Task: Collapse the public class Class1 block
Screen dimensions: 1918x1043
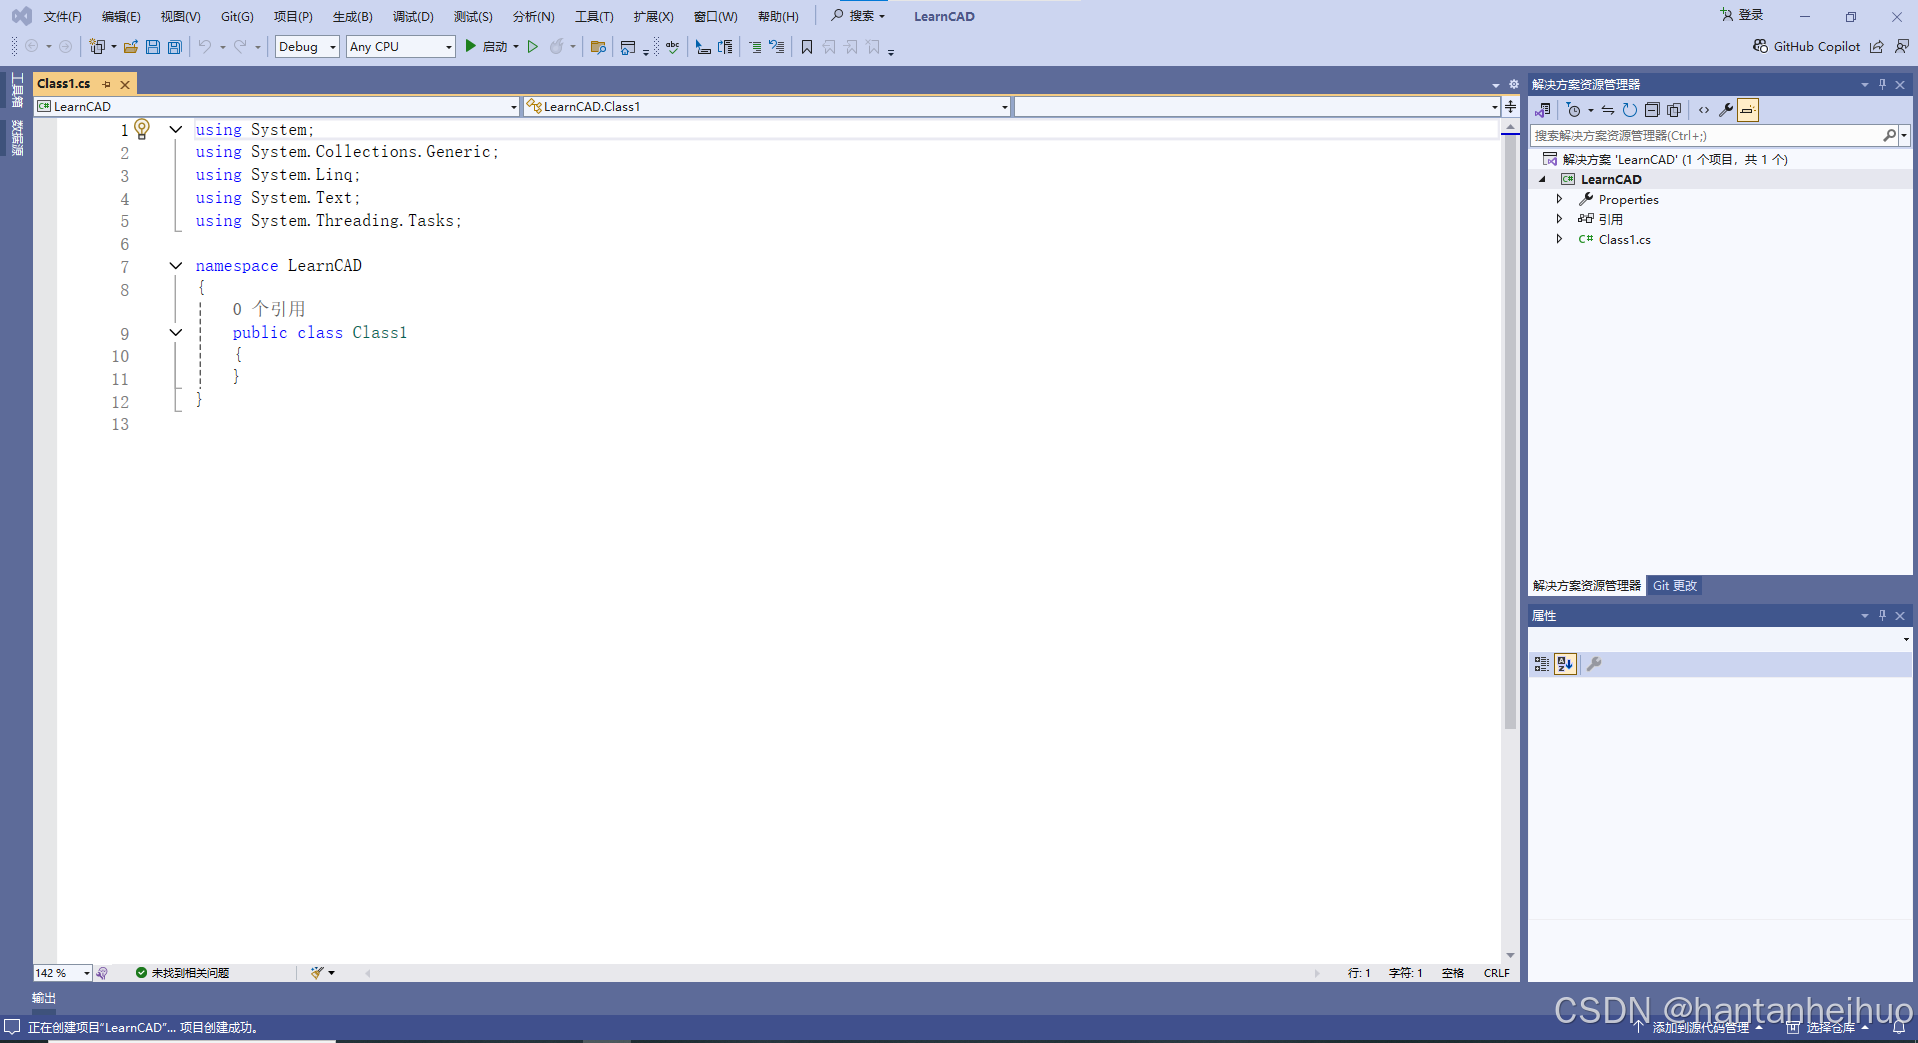Action: [176, 332]
